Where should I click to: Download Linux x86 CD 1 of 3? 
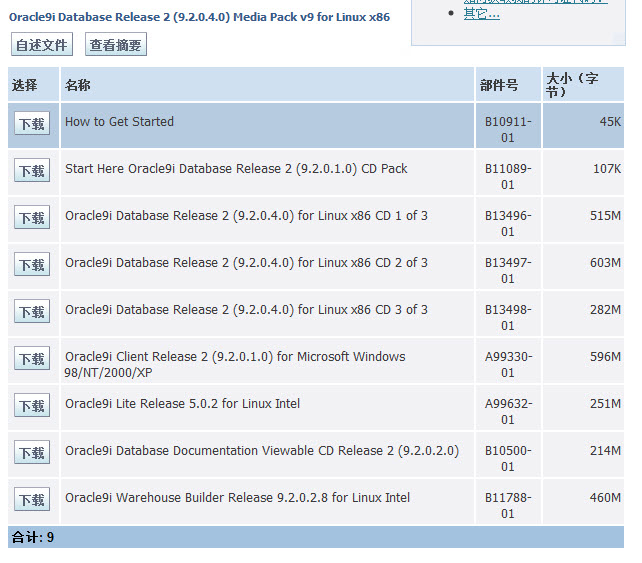coord(32,217)
